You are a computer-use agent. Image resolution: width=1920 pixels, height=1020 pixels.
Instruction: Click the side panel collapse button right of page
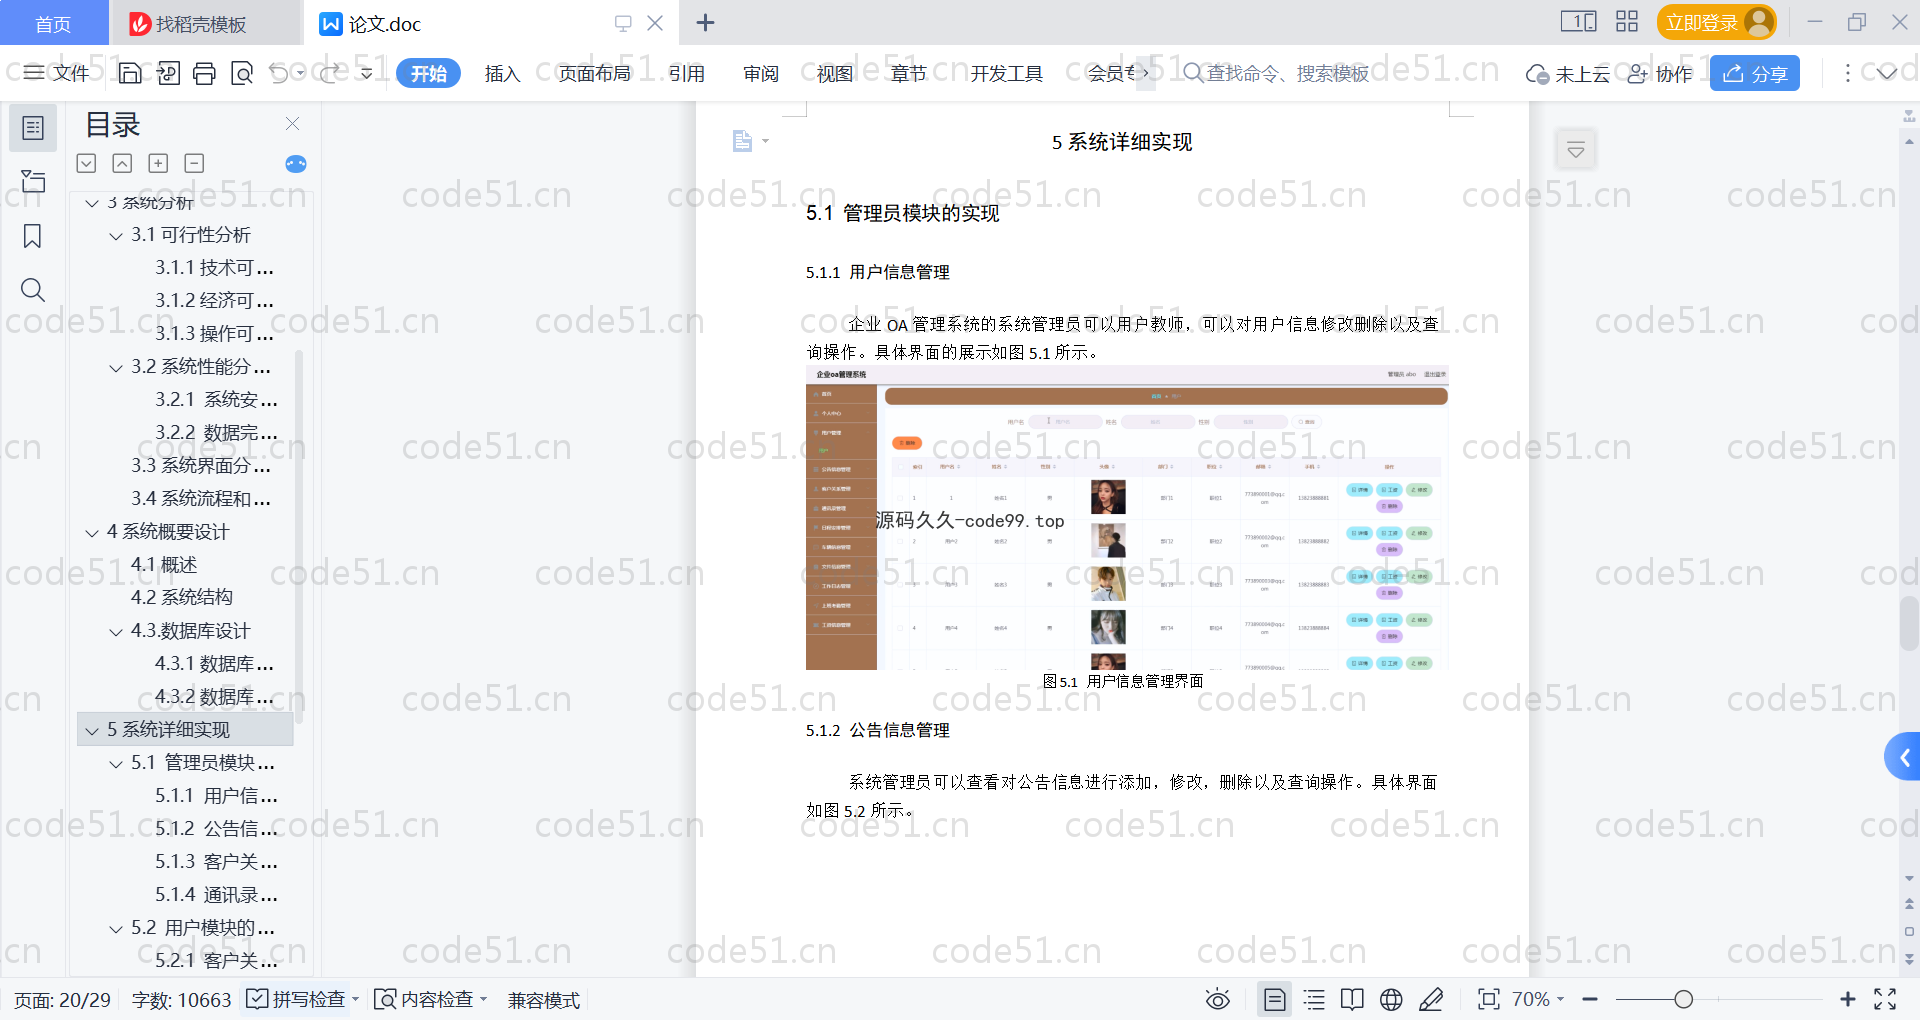[1576, 150]
